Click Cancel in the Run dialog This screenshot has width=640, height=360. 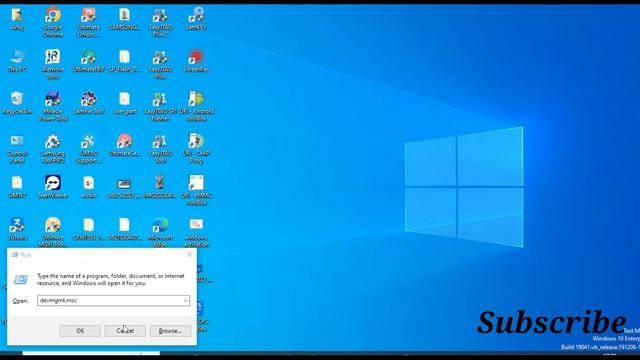(125, 331)
